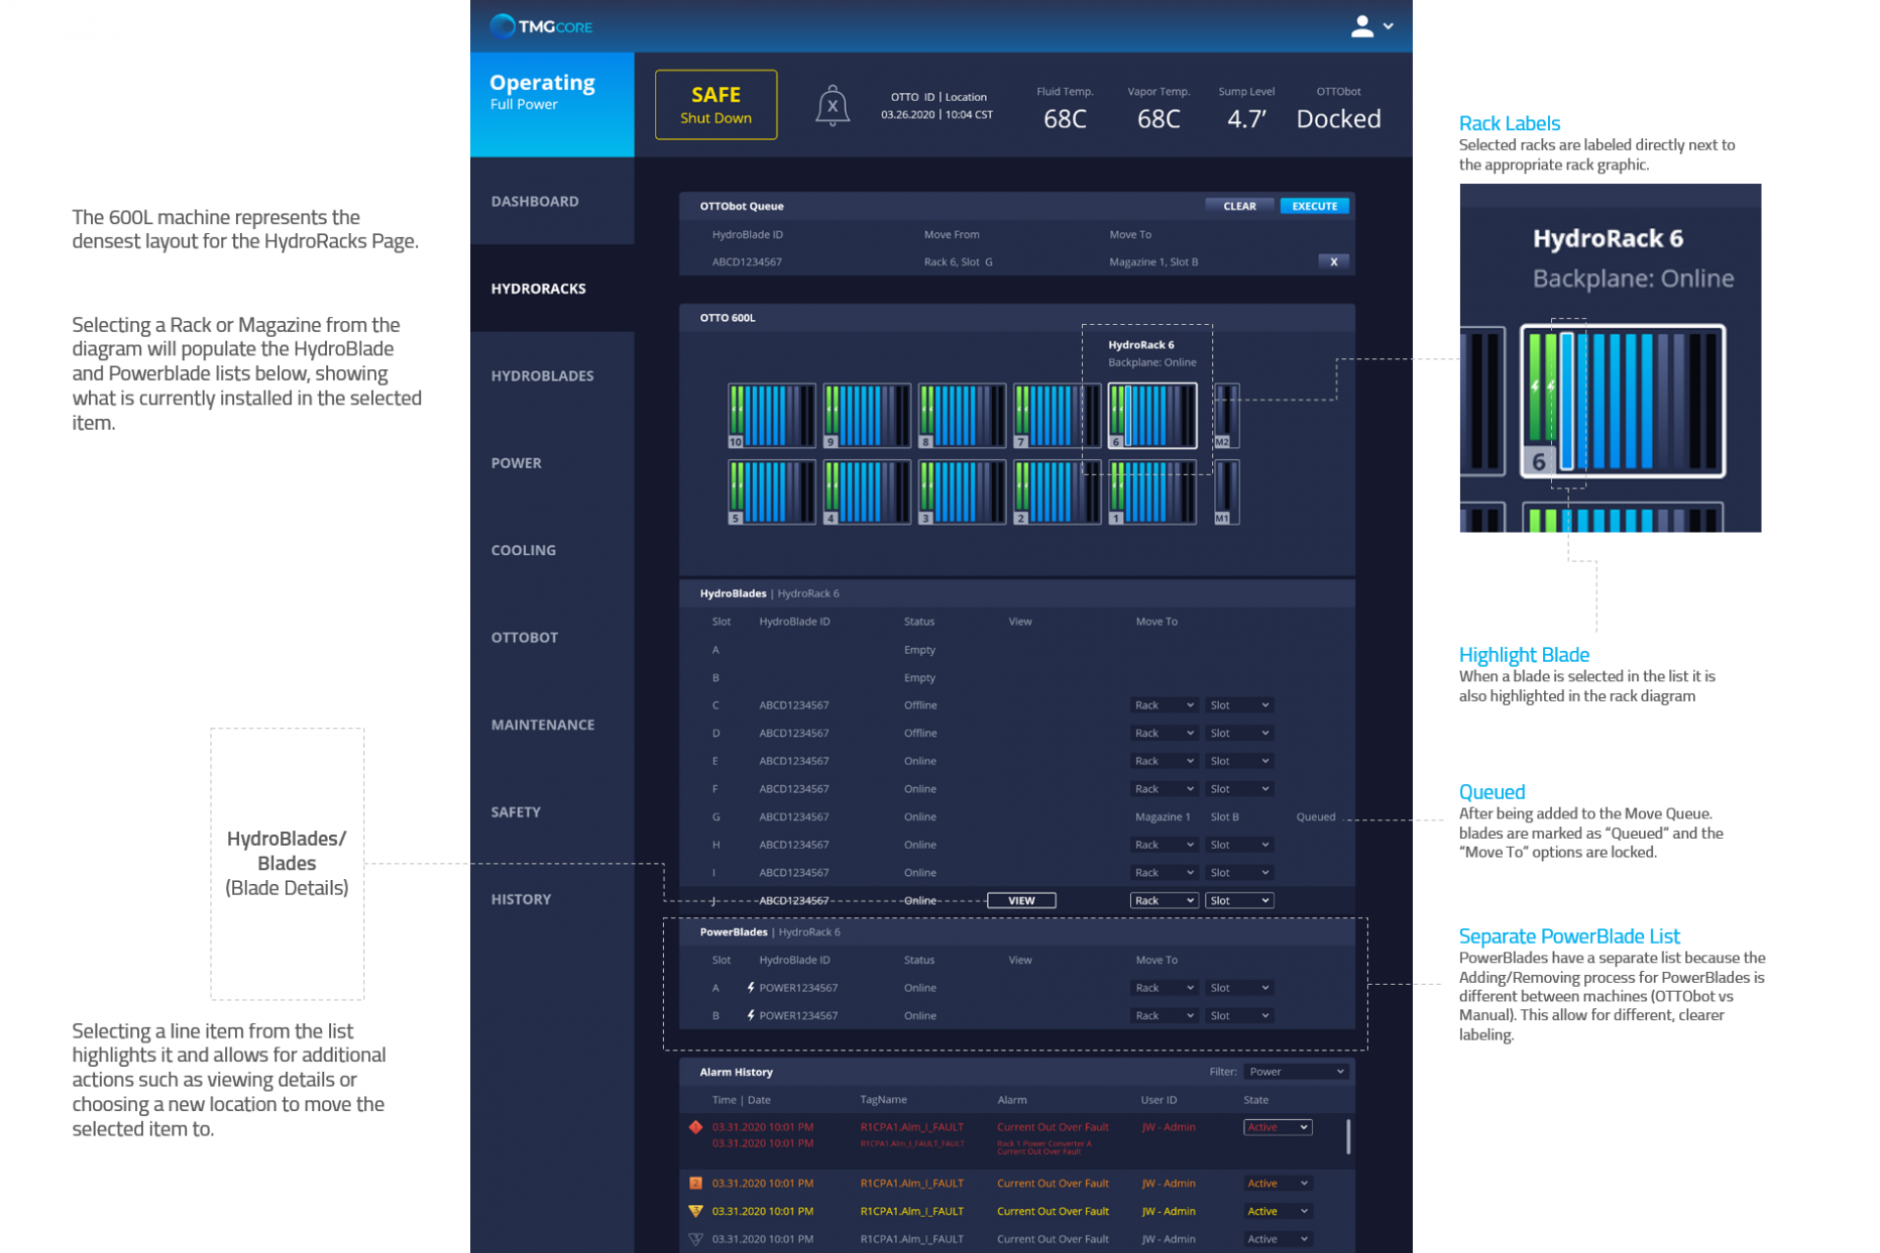Click lightning icon on PowerBlade slot B

click(750, 1015)
